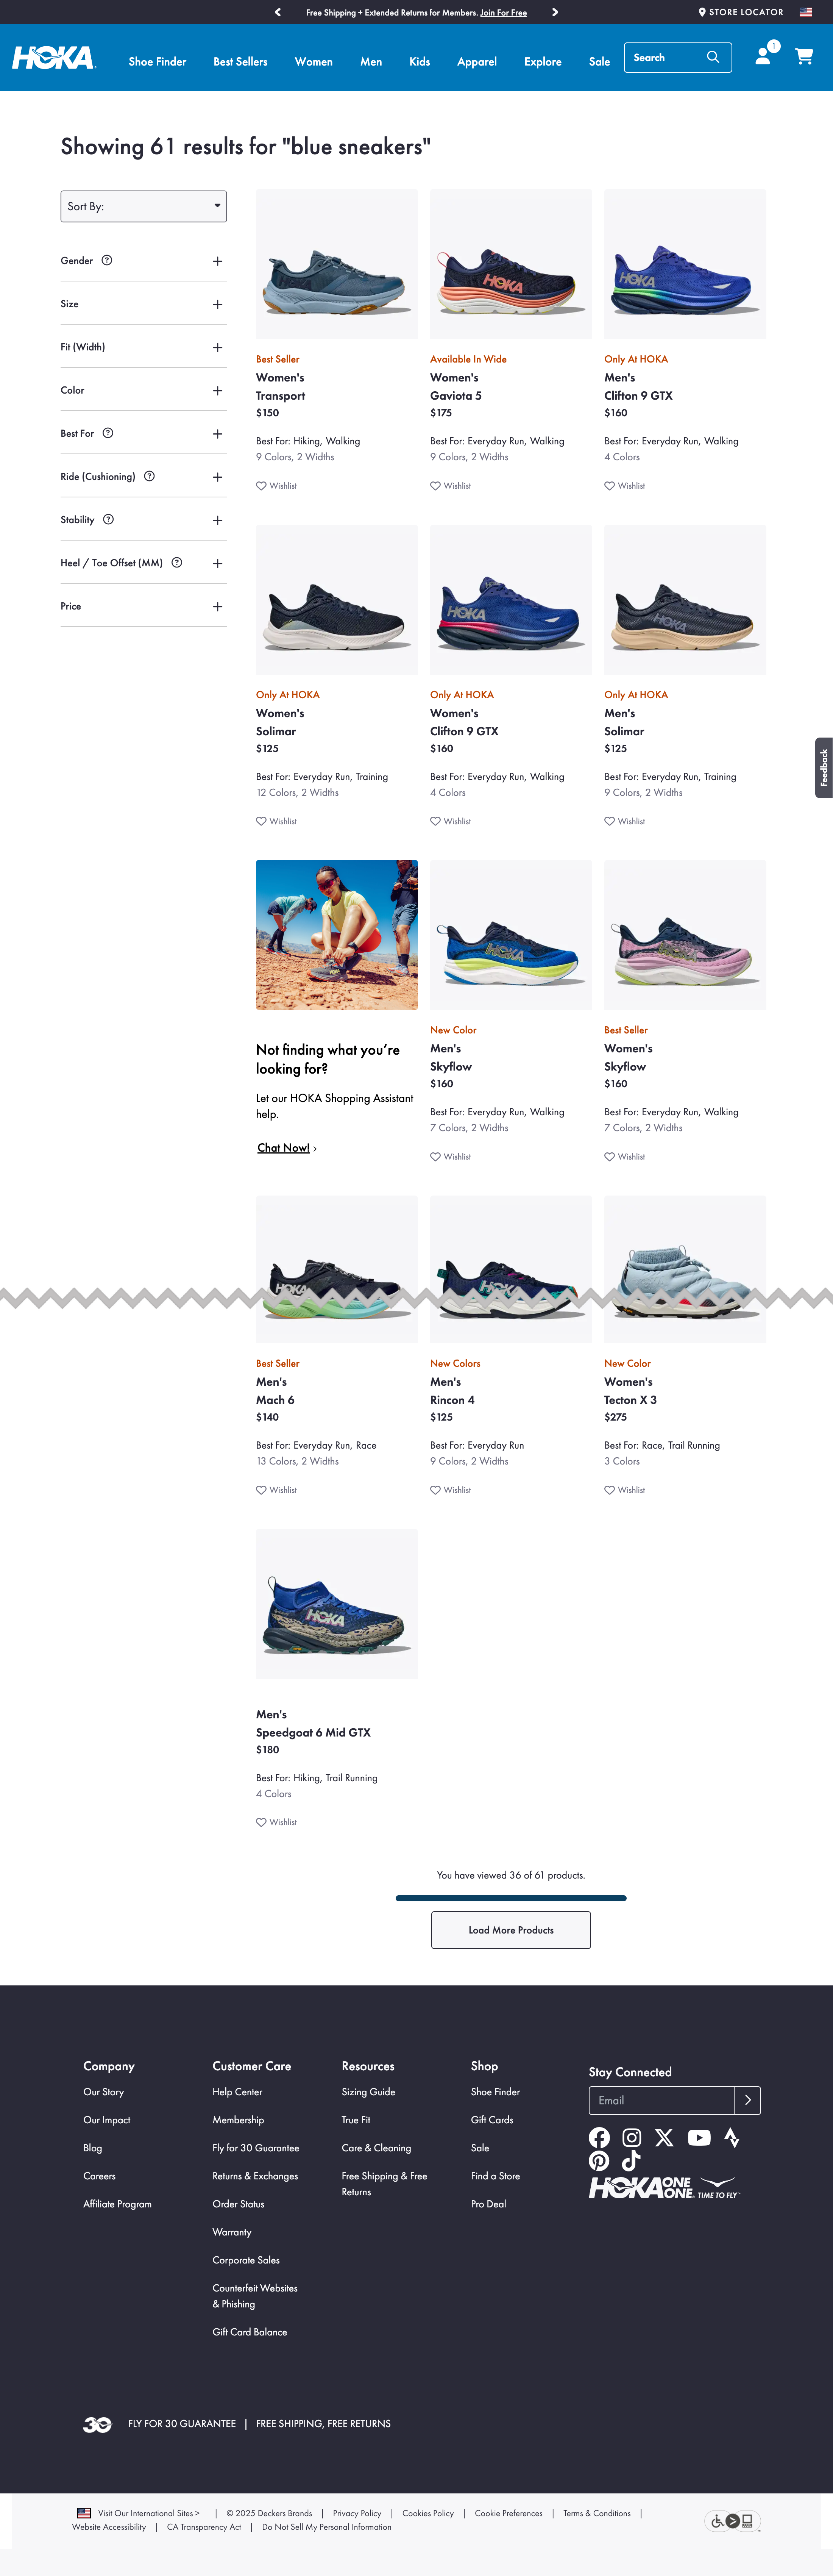Expand the Price filter section
Image resolution: width=833 pixels, height=2576 pixels.
click(x=143, y=606)
